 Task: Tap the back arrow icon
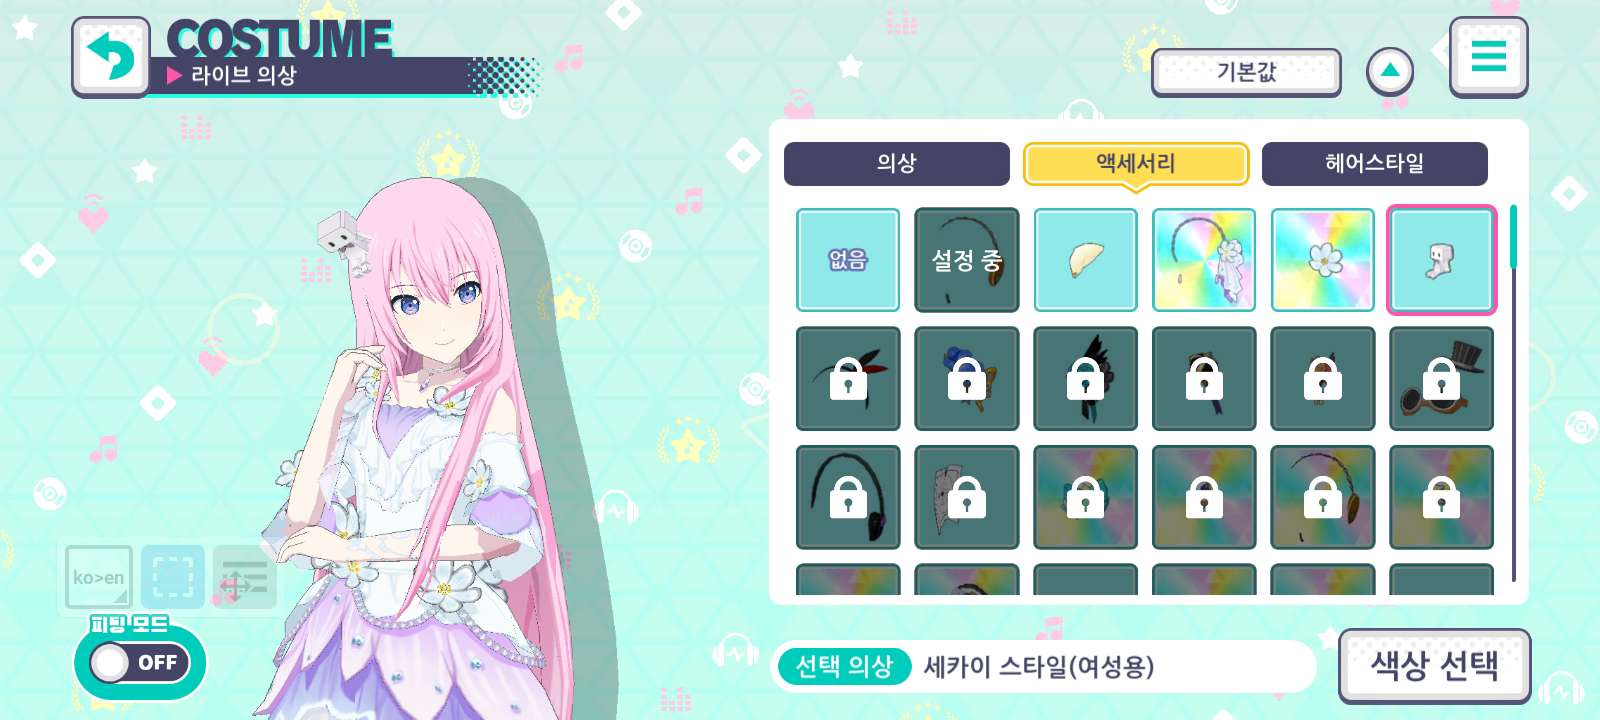pos(111,57)
